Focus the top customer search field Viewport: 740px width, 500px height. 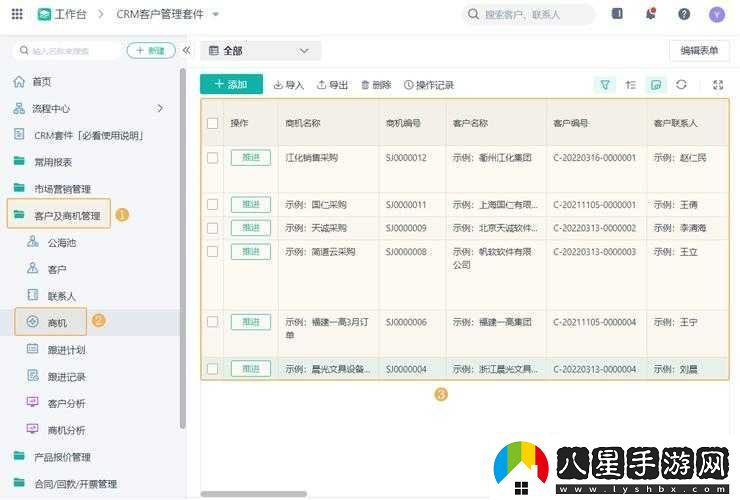click(x=529, y=15)
